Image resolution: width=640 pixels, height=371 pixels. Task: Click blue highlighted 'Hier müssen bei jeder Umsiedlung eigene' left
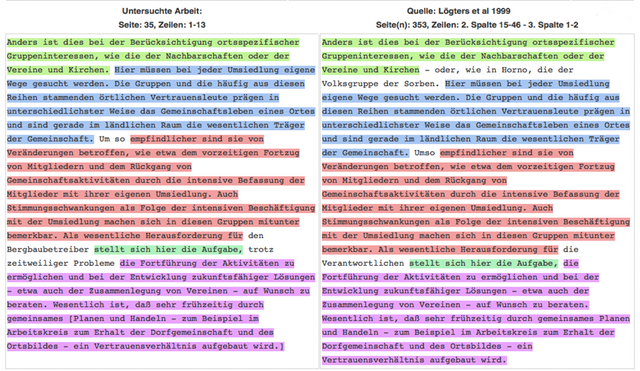click(x=215, y=70)
